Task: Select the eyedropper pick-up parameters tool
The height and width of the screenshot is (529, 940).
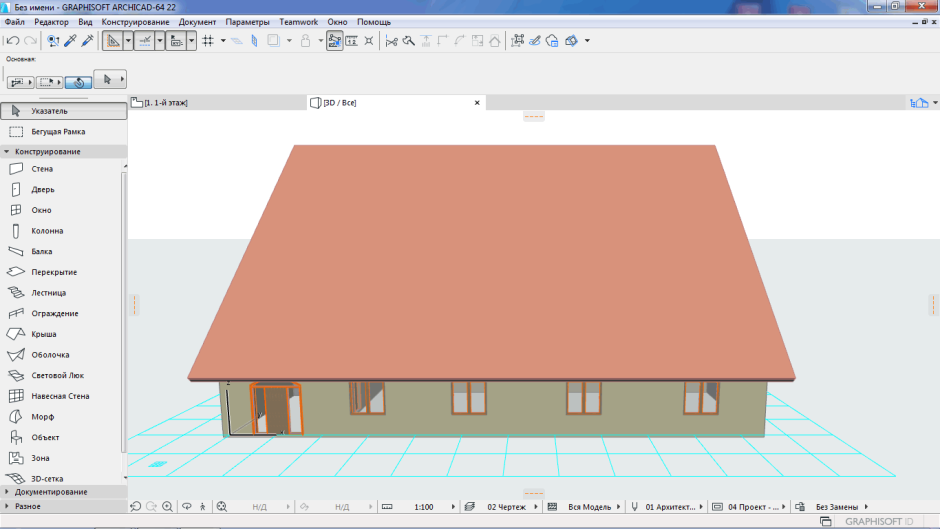Action: coord(70,41)
